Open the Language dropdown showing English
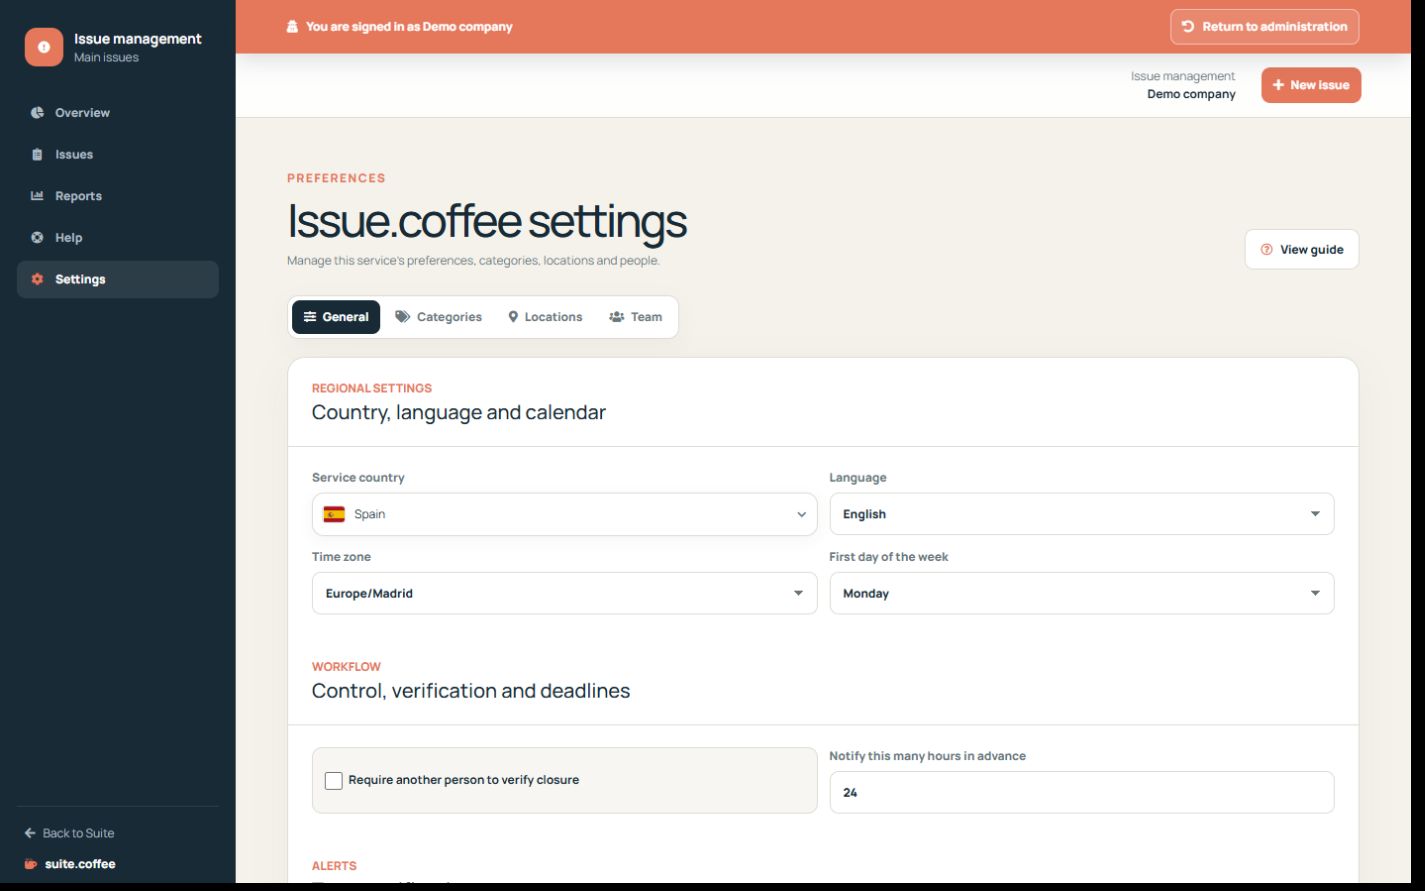This screenshot has width=1425, height=891. pyautogui.click(x=1082, y=514)
